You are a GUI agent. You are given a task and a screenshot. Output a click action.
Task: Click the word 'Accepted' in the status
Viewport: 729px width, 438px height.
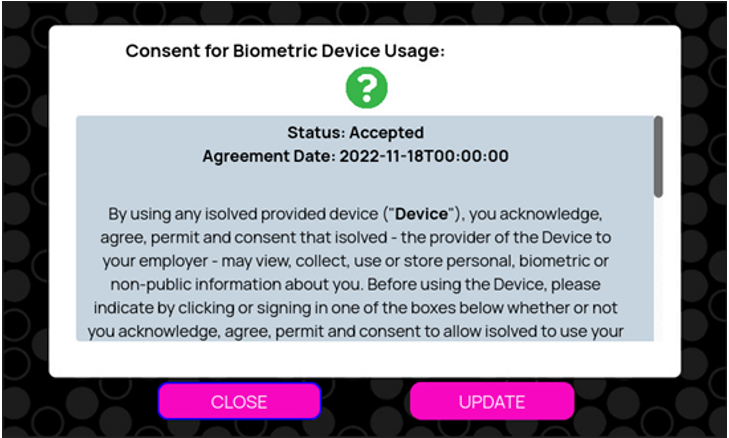pyautogui.click(x=386, y=133)
